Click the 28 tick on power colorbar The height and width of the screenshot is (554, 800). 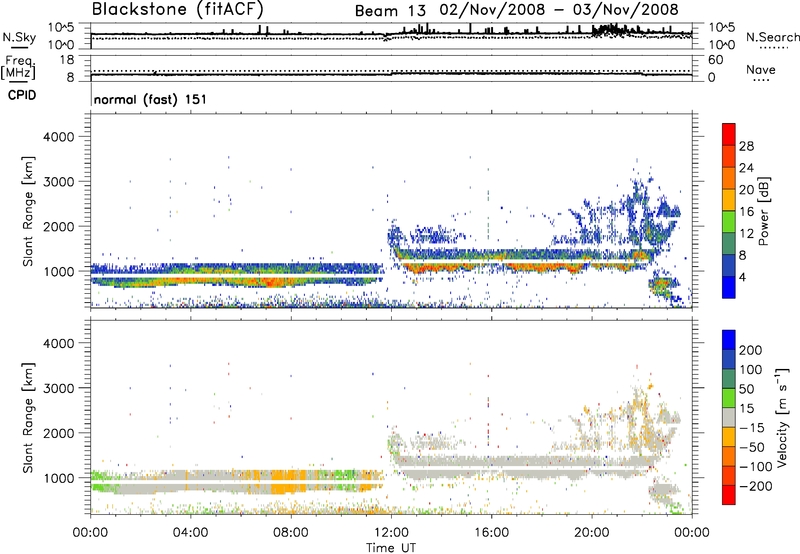746,146
